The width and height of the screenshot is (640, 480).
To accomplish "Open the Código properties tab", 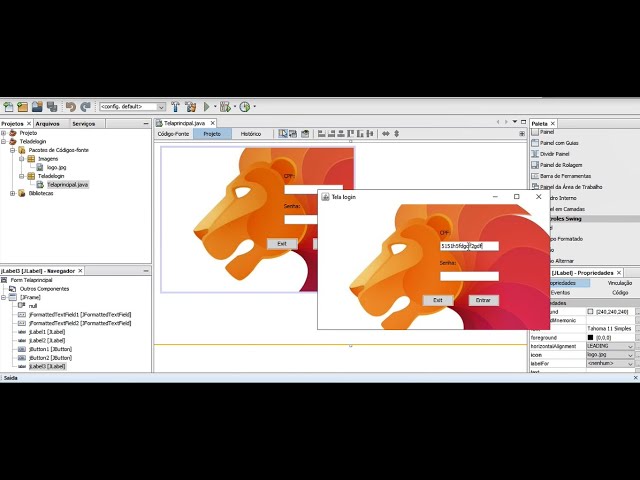I will pos(620,293).
